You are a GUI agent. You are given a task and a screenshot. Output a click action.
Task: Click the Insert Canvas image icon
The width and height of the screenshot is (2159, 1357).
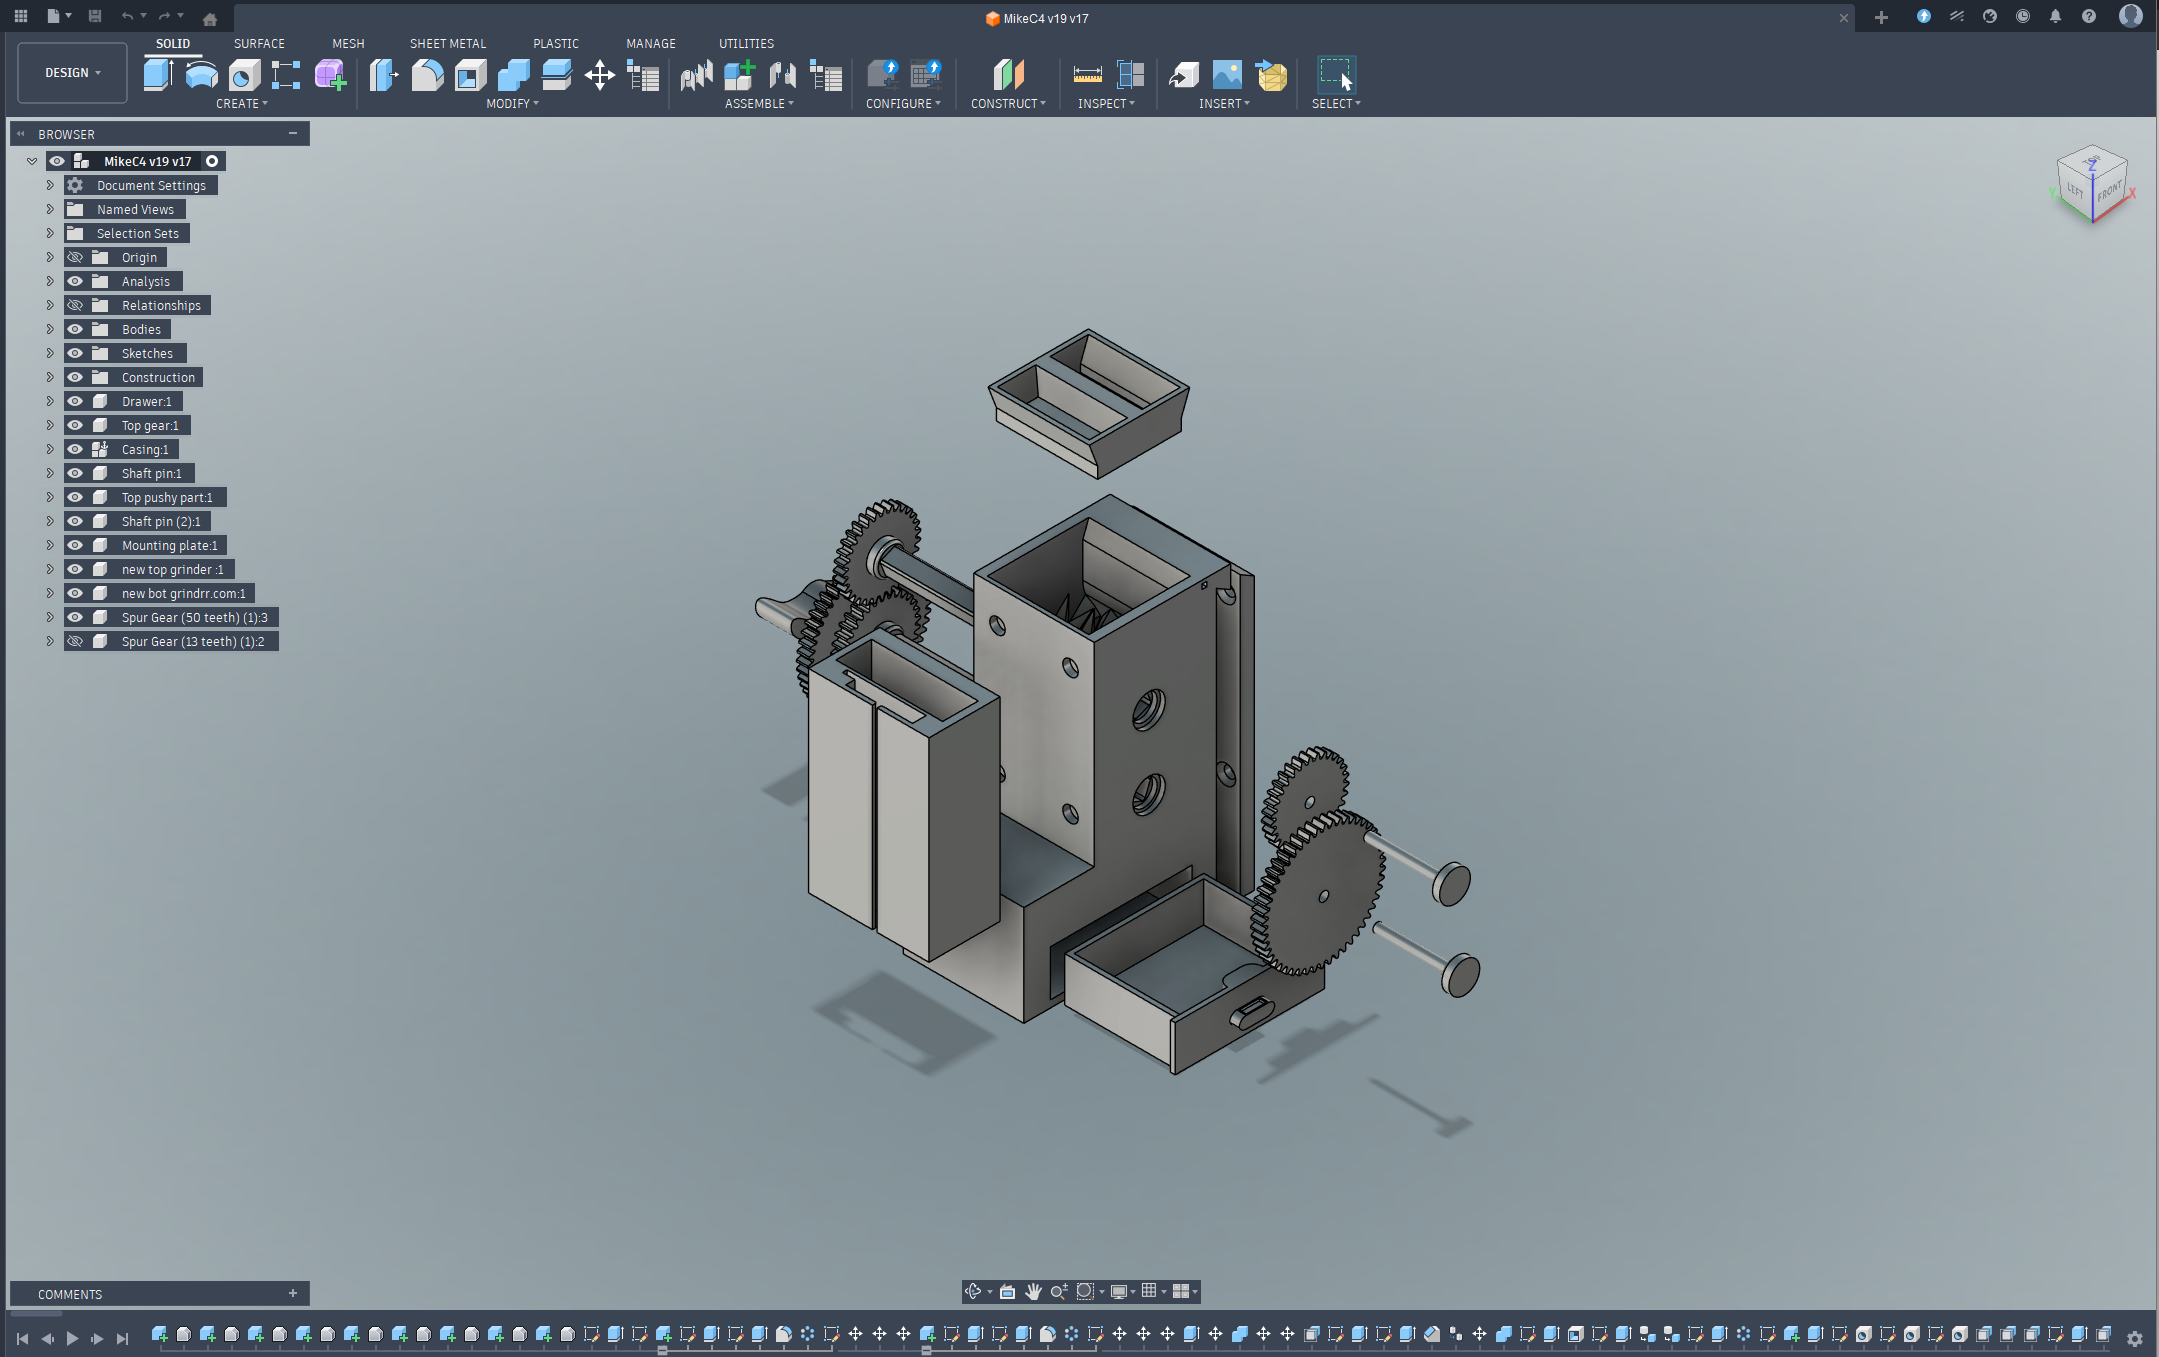pos(1227,75)
